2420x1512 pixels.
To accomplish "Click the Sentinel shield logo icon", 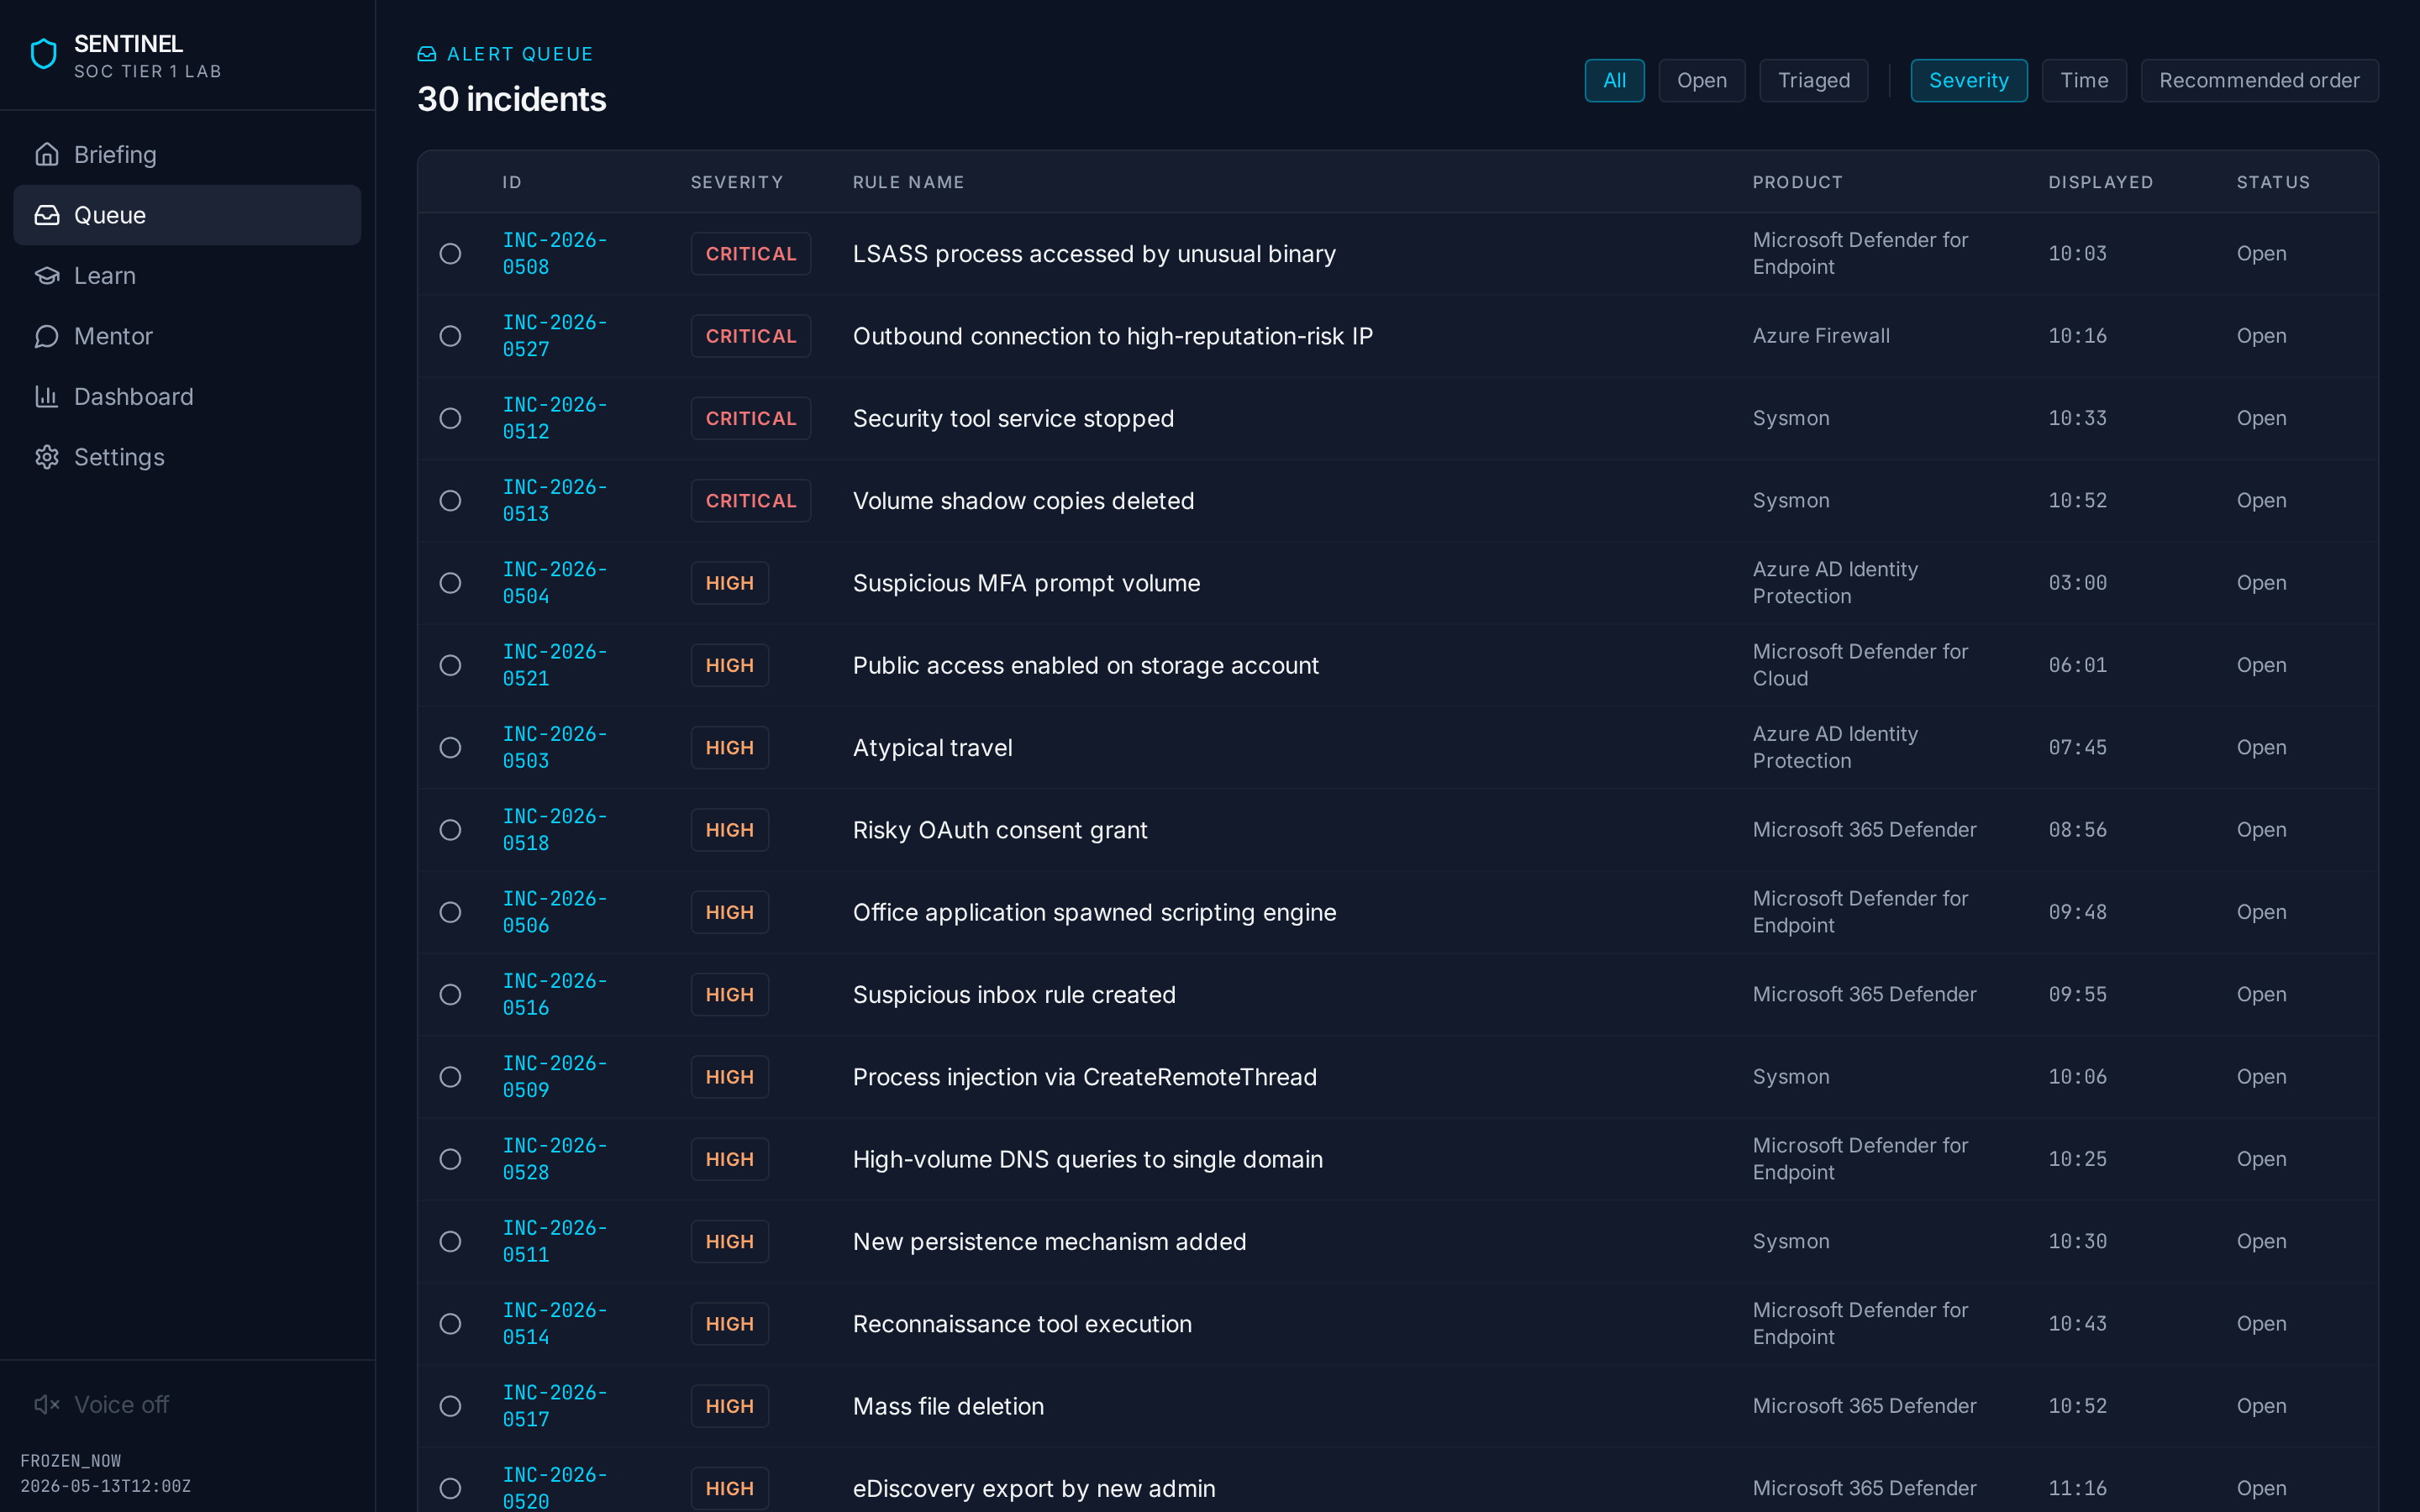I will pyautogui.click(x=44, y=54).
